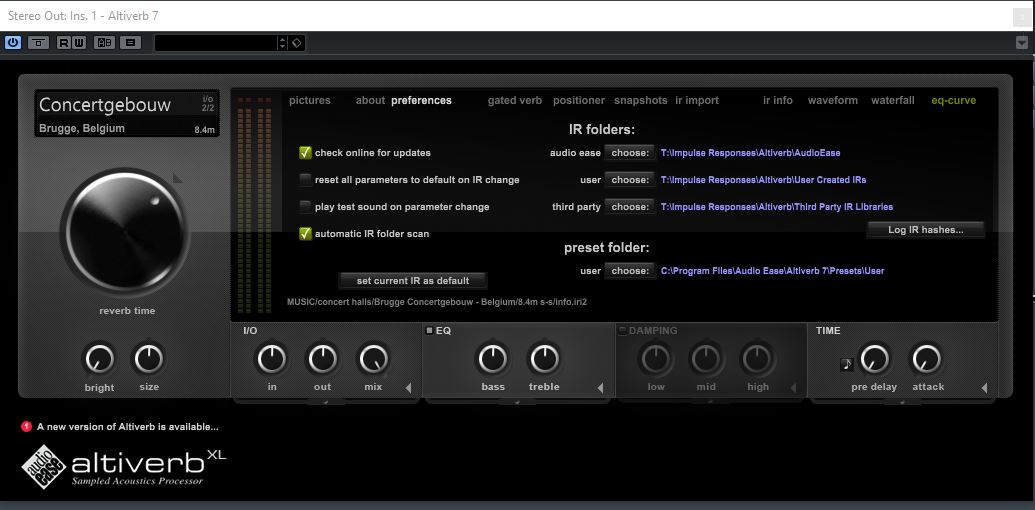
Task: Toggle the plugin power (activate) button
Action: pyautogui.click(x=13, y=43)
